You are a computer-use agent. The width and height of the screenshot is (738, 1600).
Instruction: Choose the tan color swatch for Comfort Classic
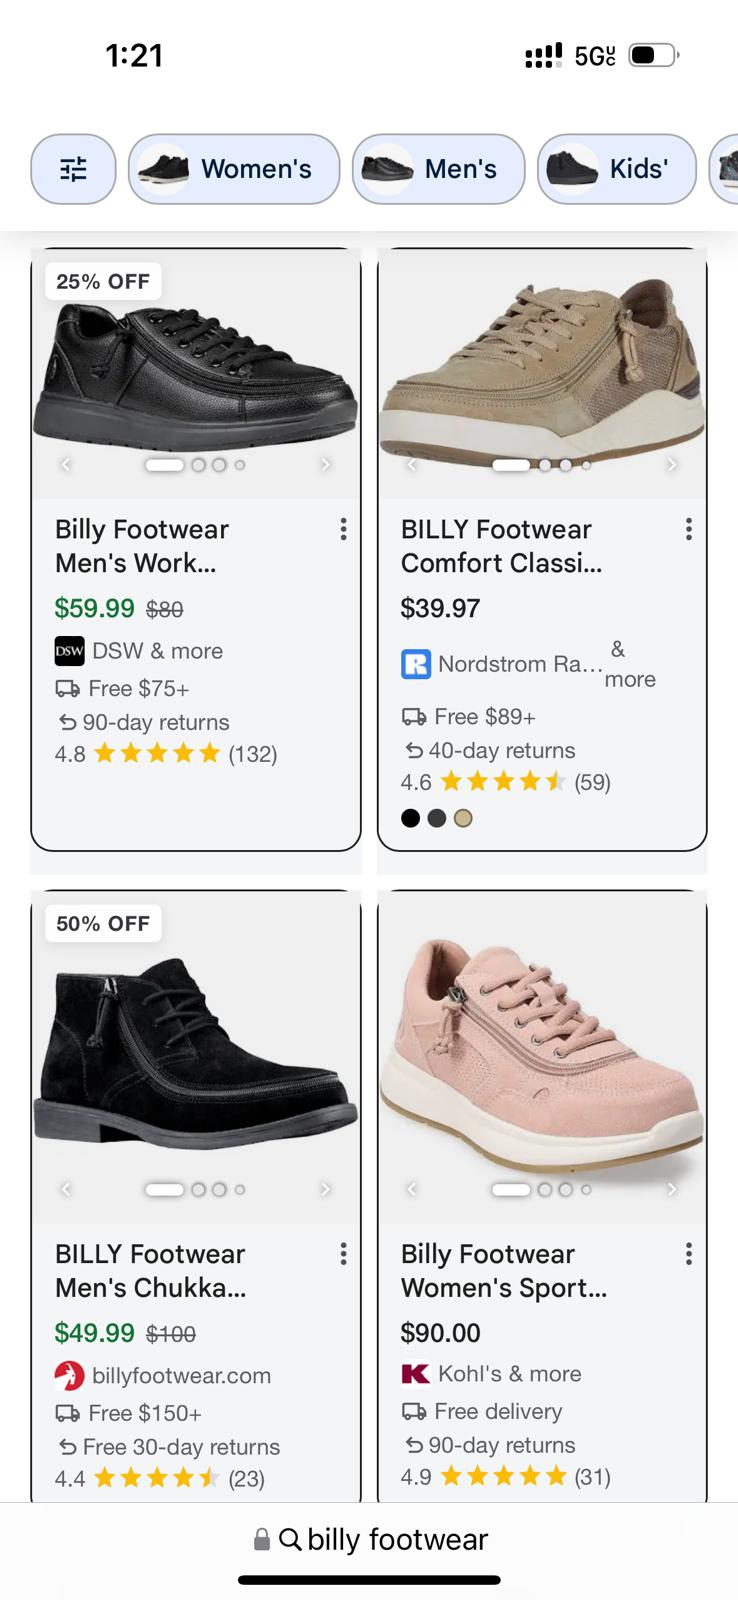[462, 818]
